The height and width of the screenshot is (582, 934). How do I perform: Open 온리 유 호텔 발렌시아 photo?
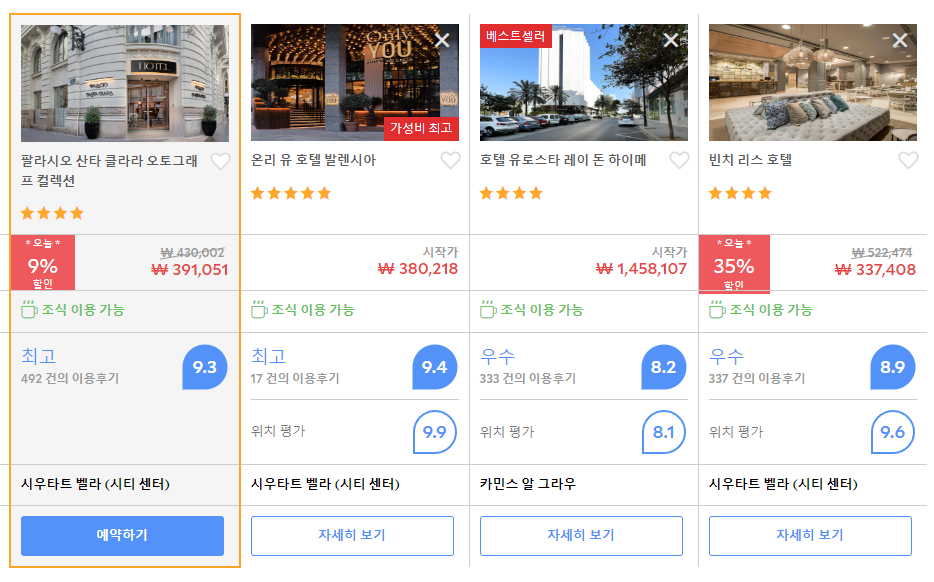point(354,82)
